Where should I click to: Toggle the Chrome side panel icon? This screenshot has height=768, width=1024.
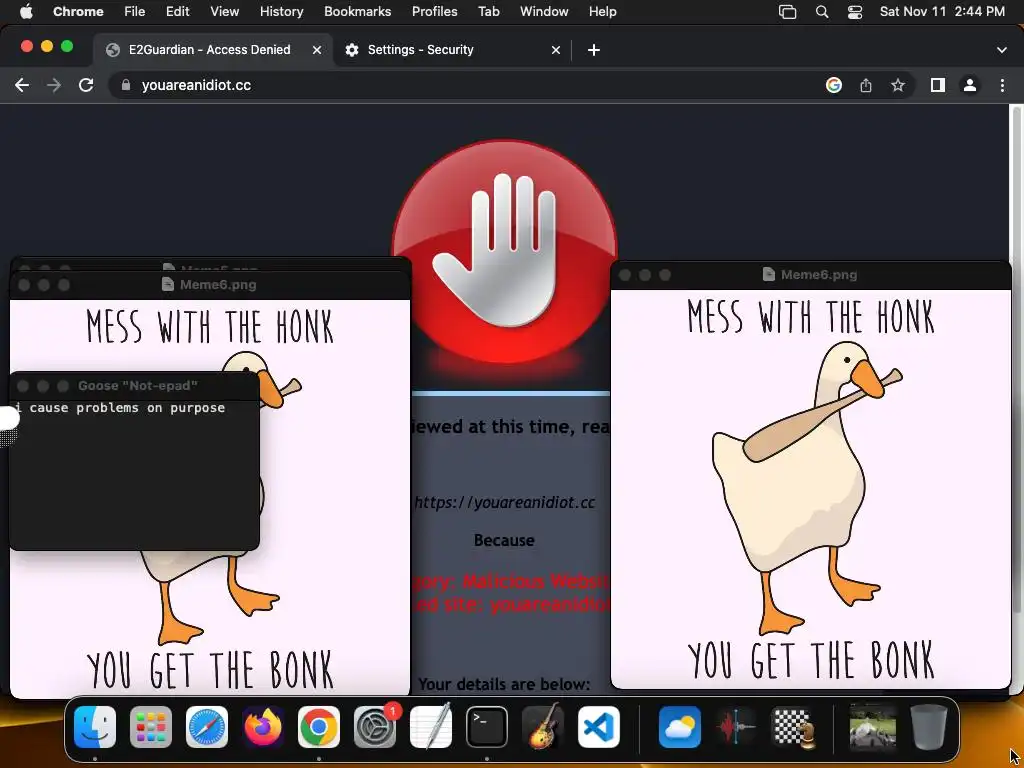pos(938,85)
